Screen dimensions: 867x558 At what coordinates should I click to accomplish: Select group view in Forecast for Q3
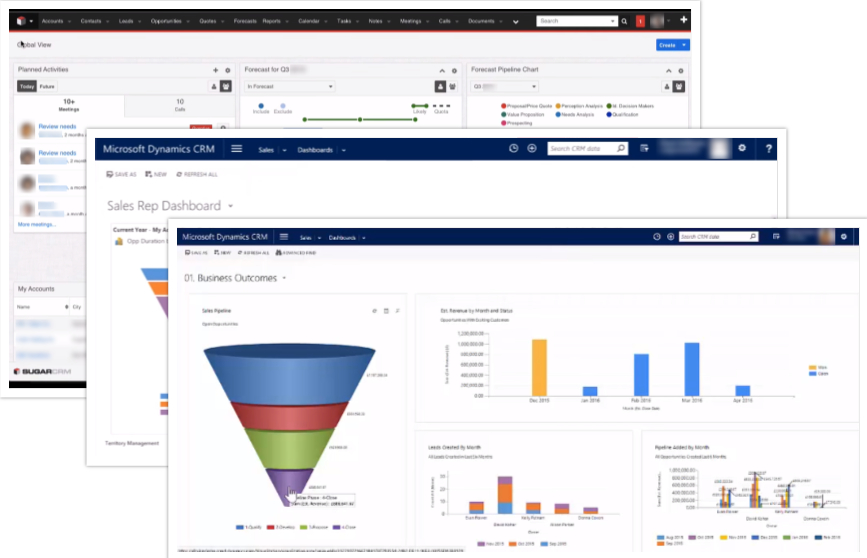point(452,86)
